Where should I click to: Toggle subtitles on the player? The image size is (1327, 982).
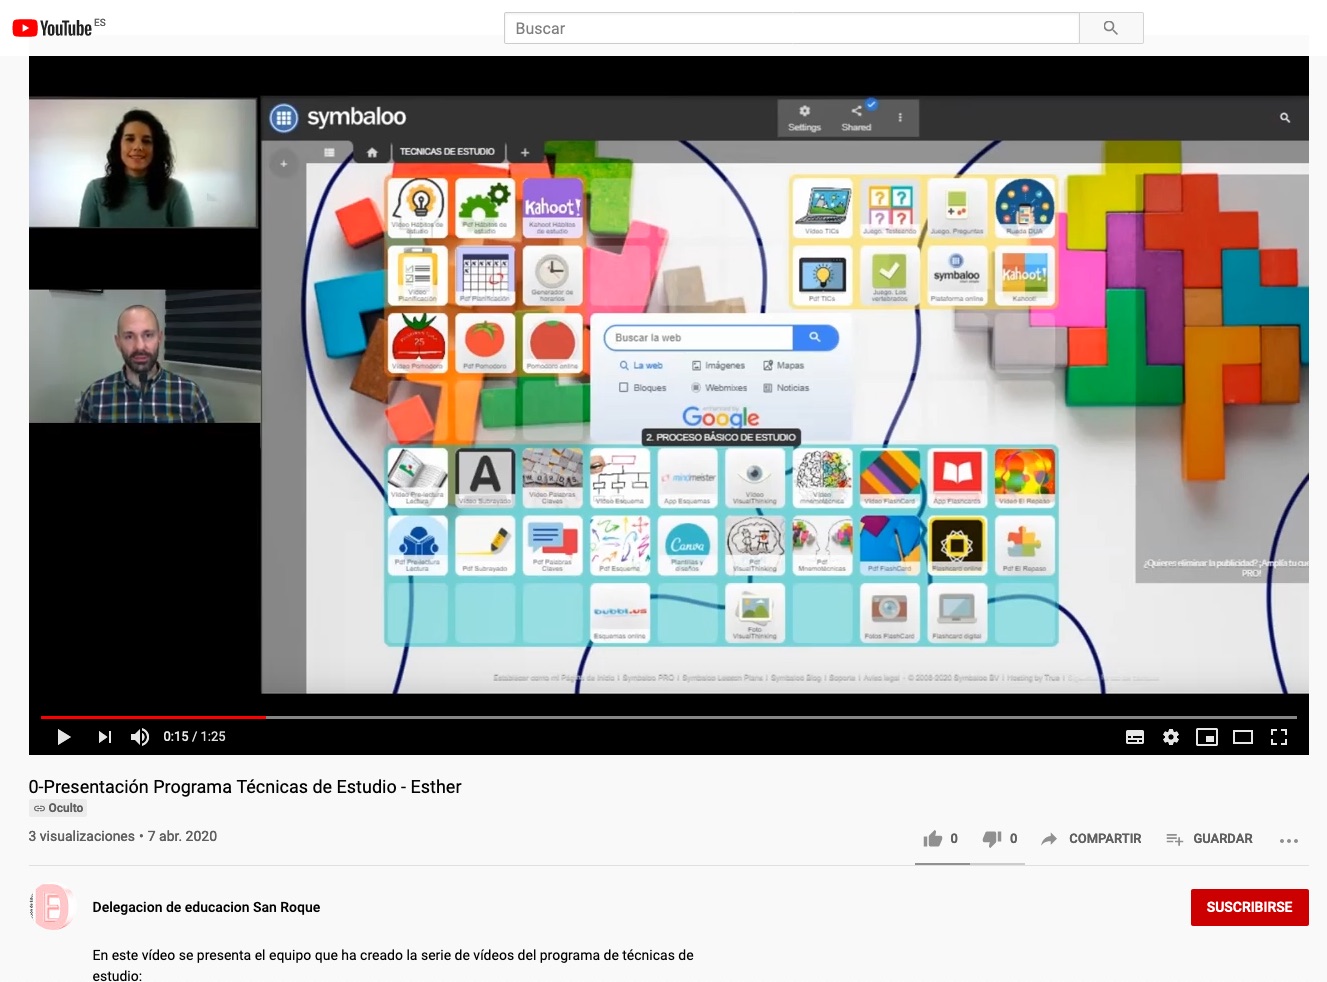(x=1135, y=737)
